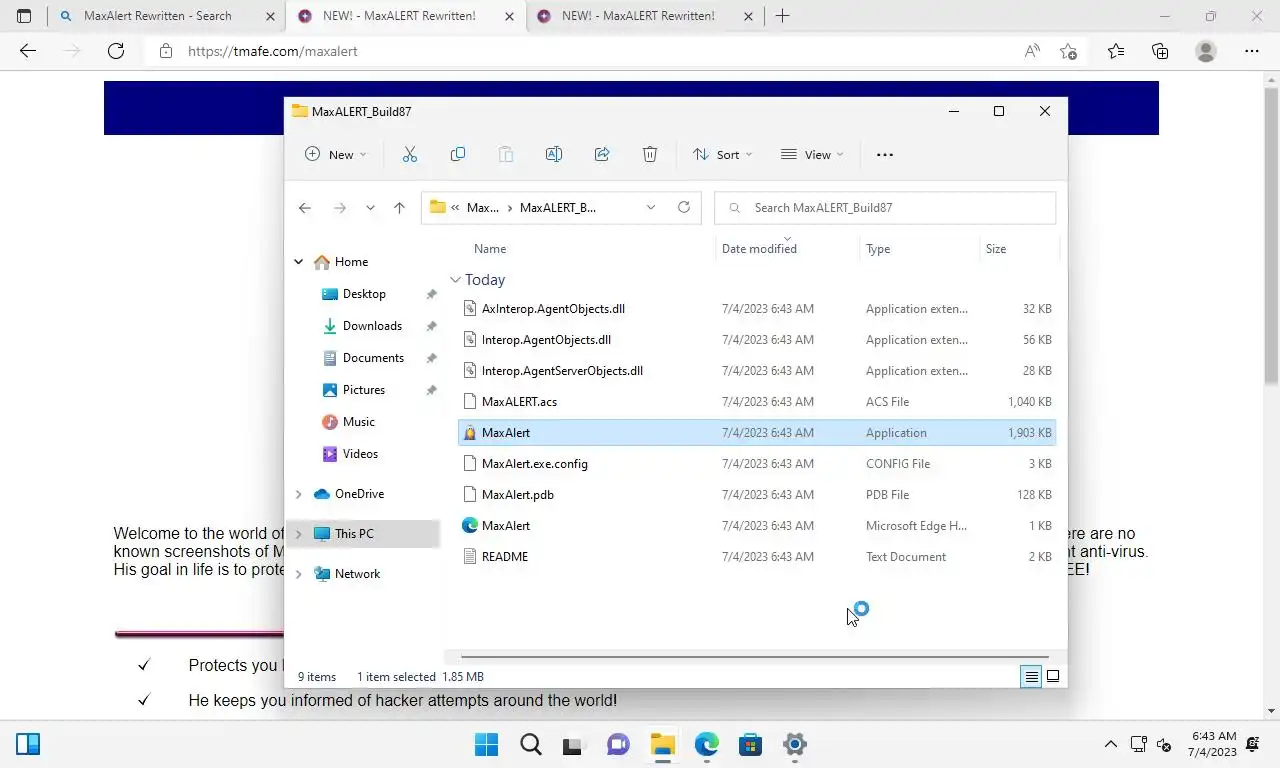1280x768 pixels.
Task: Go forward in File Explorer navigation
Action: coord(340,208)
